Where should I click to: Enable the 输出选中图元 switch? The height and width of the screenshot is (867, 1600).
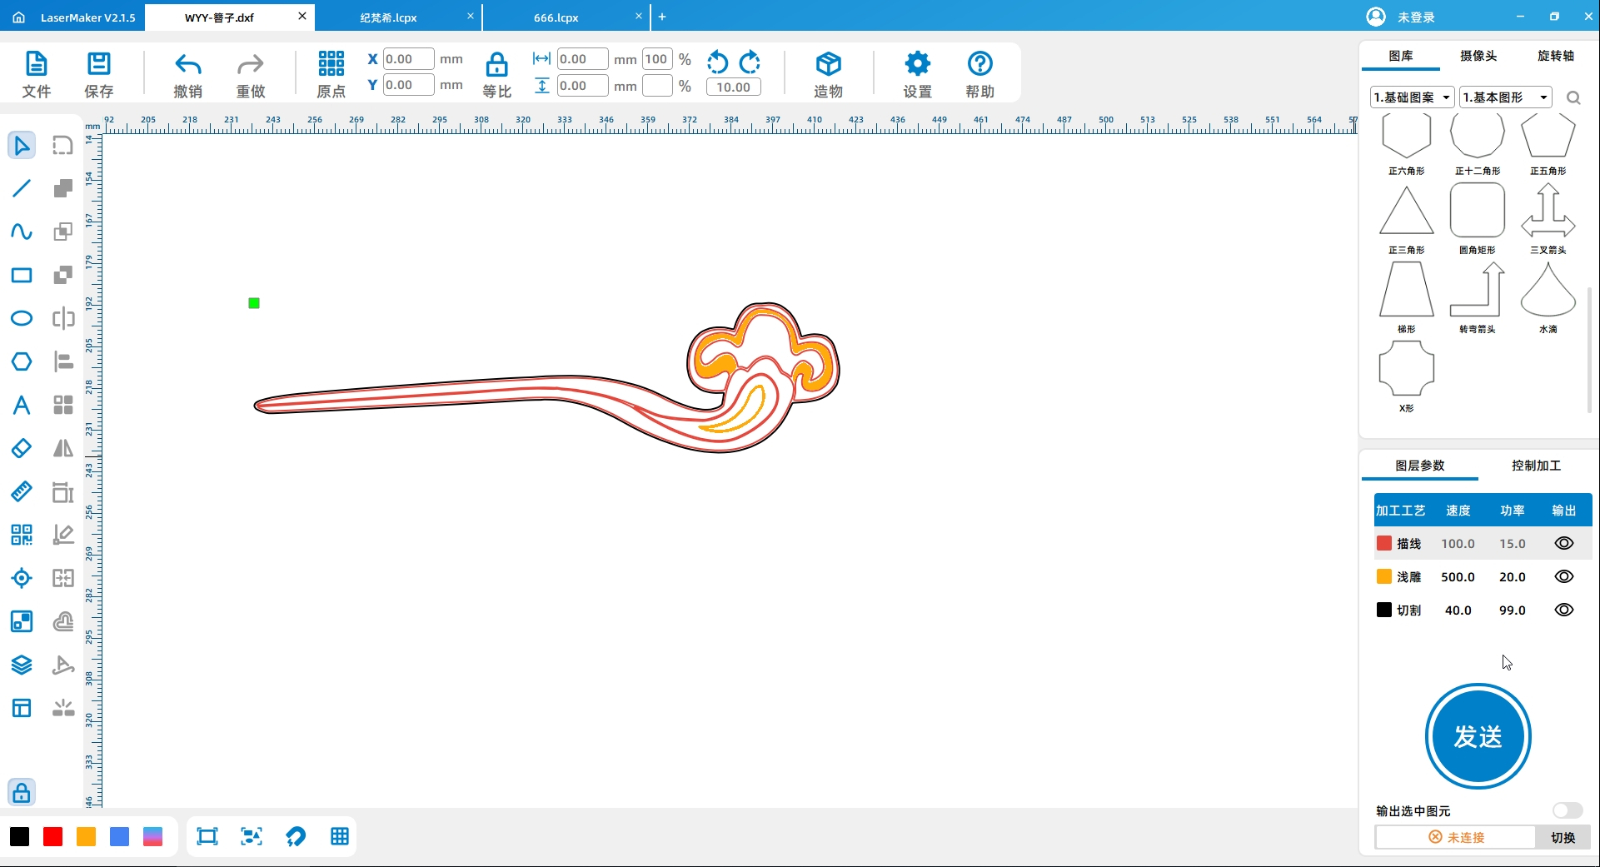click(1567, 810)
